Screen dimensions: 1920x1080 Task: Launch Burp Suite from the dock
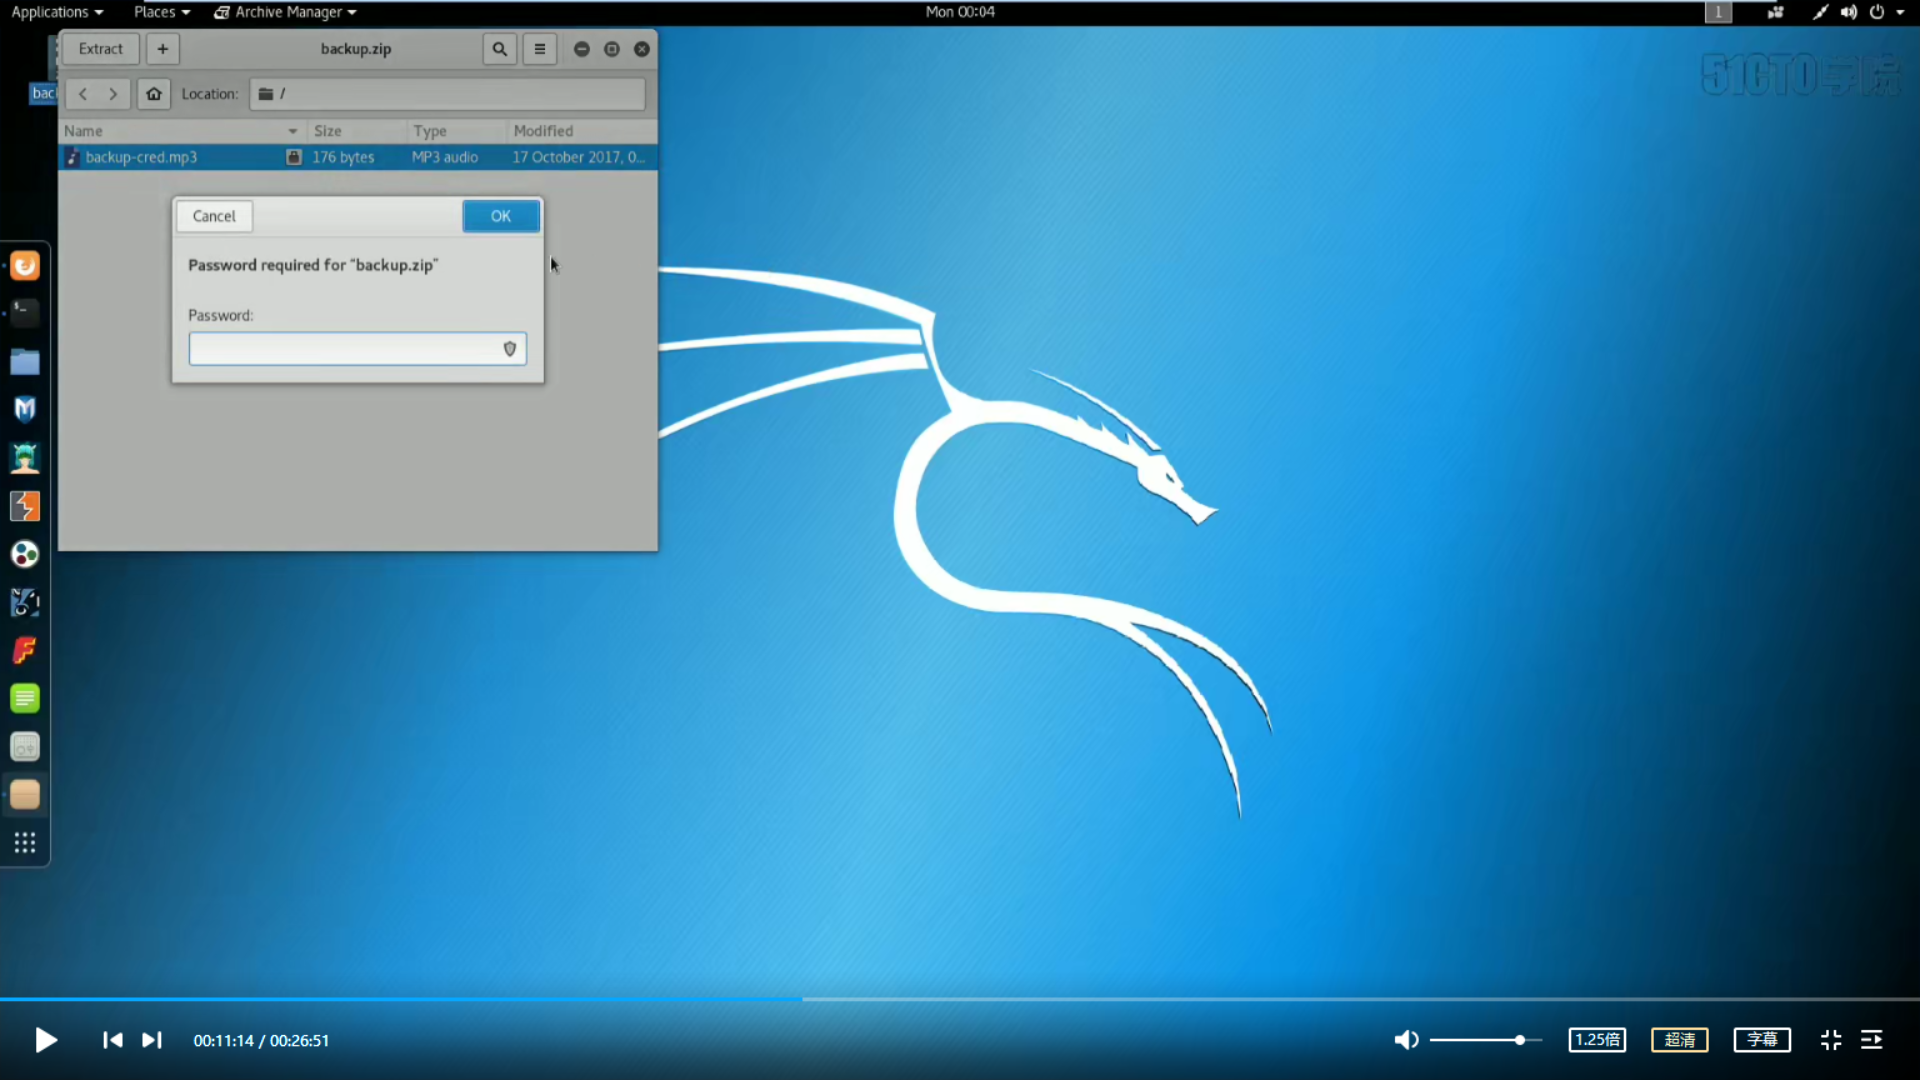point(25,506)
